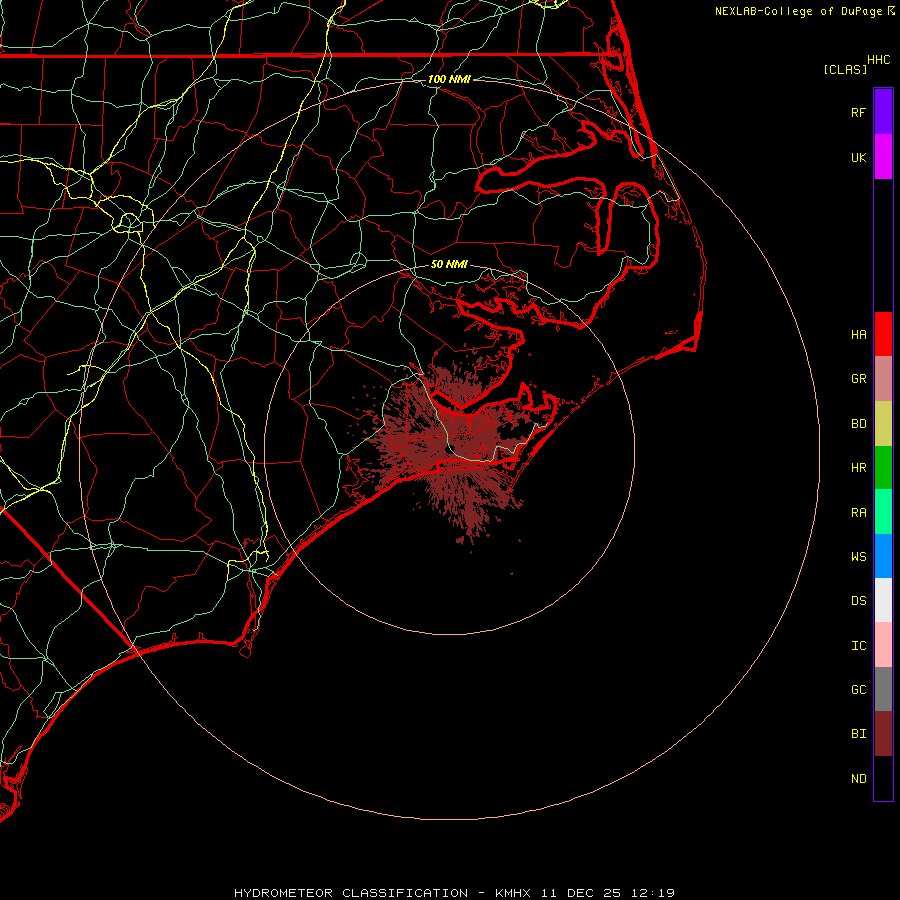Click the RF purple legend swatch
Screen dimensions: 900x900
pos(883,112)
